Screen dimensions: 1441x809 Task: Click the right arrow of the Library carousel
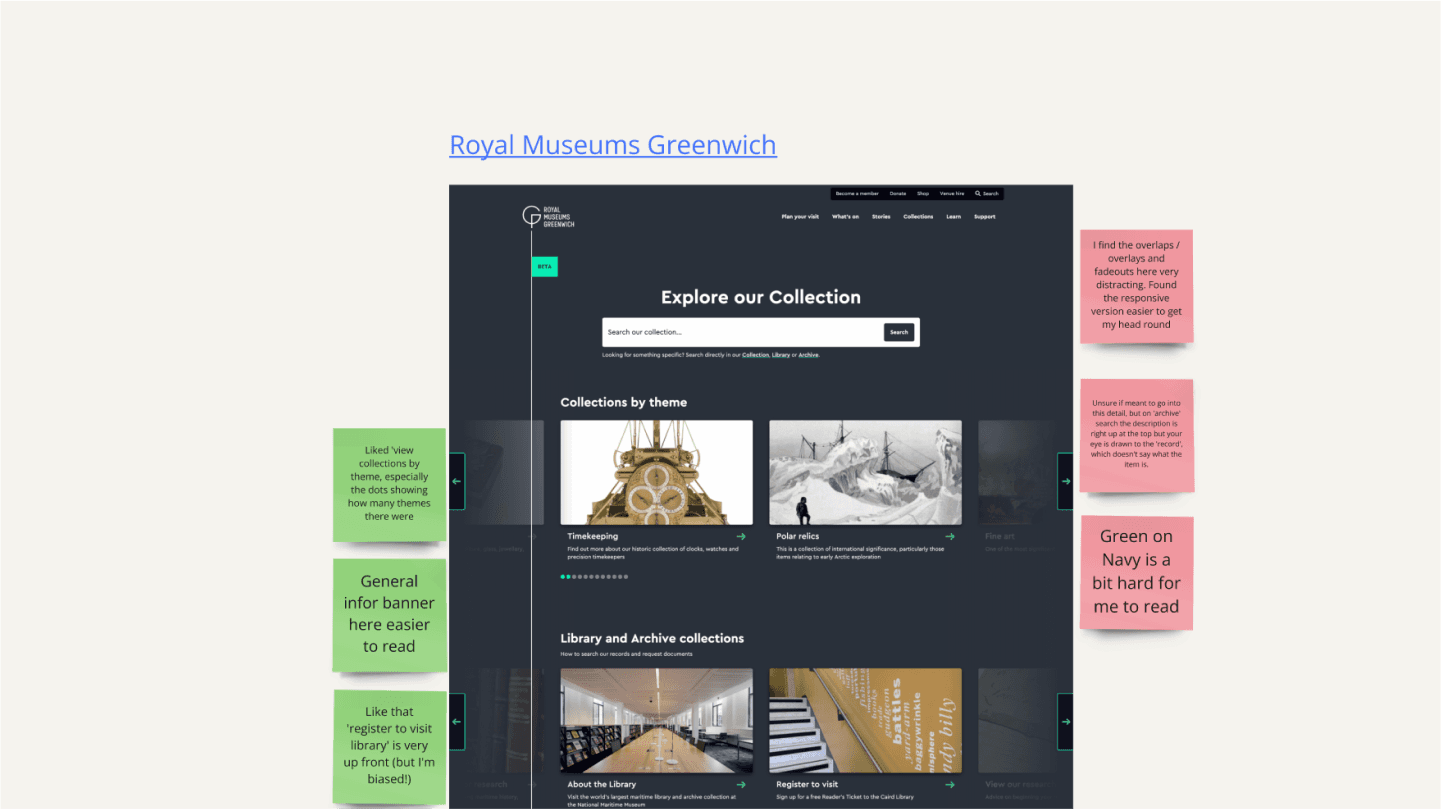1066,722
